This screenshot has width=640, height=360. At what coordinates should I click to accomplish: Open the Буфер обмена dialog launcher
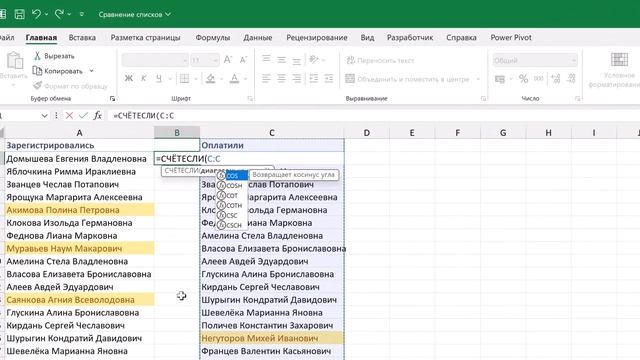pyautogui.click(x=112, y=98)
